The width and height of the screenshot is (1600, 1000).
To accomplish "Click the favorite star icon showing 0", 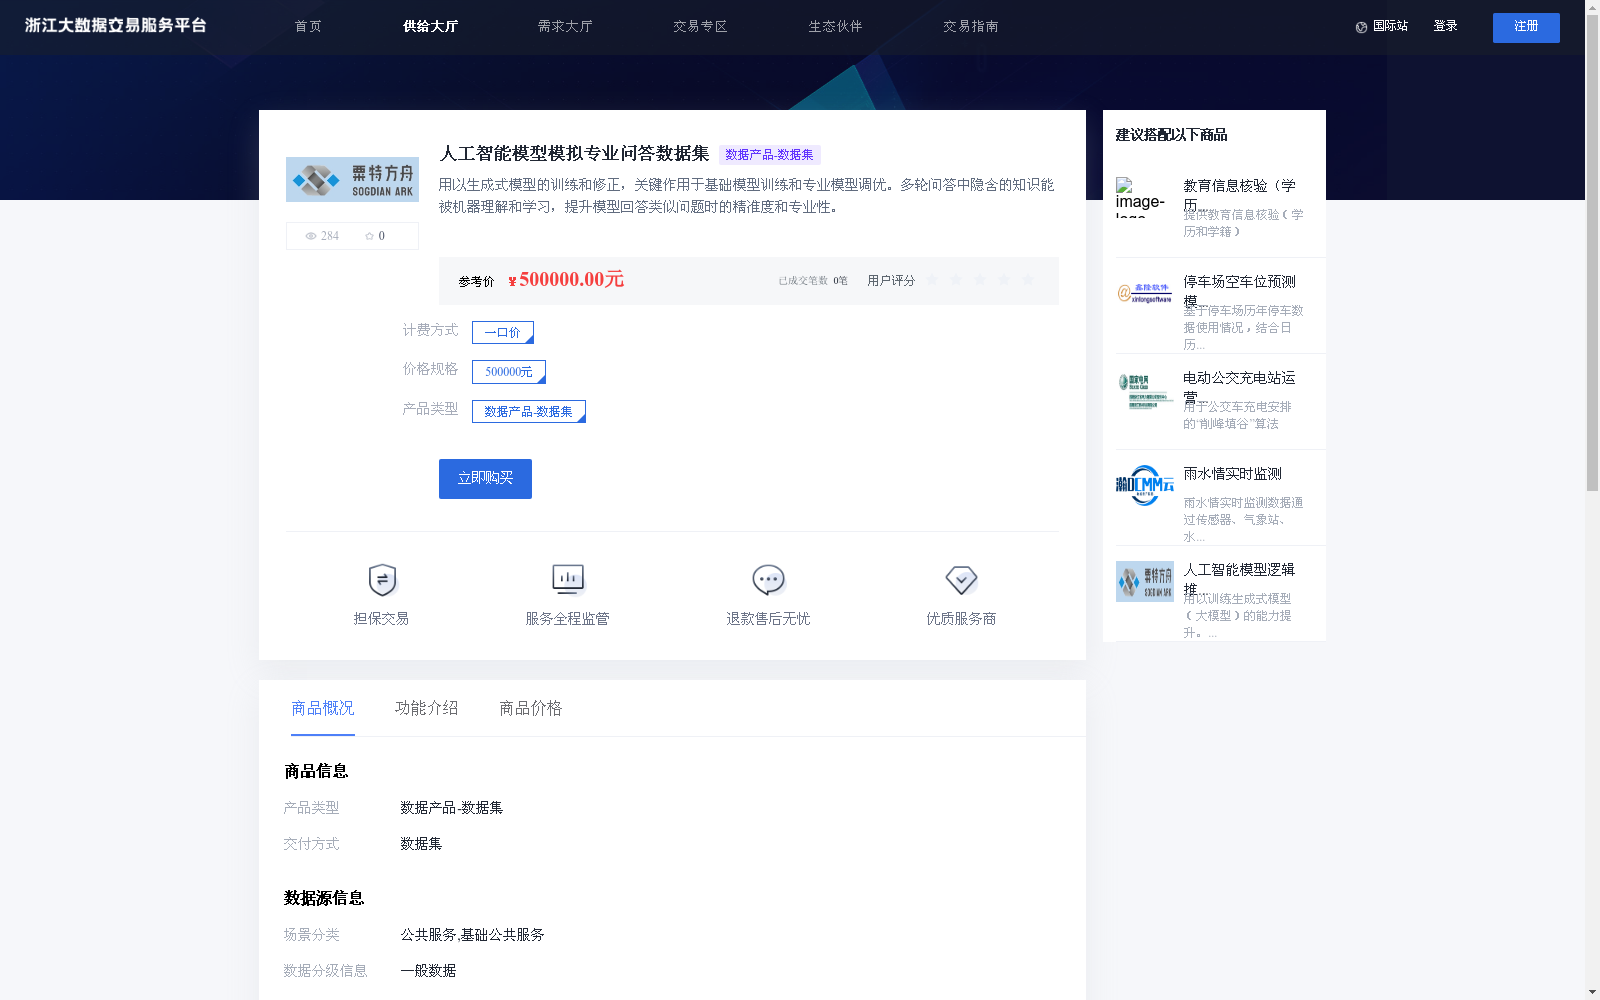I will 369,236.
